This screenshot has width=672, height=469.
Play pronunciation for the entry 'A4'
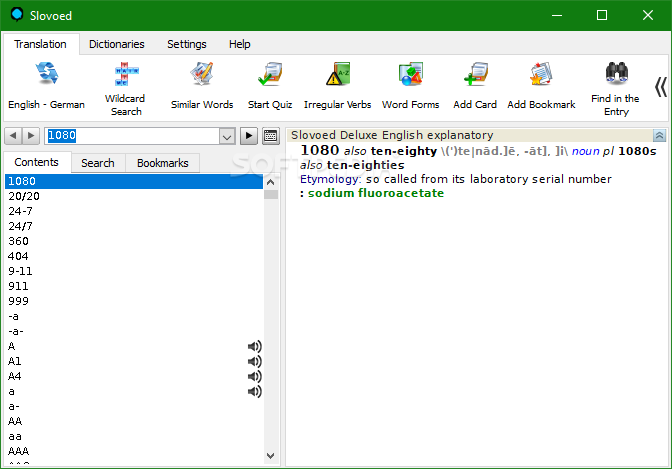[255, 376]
